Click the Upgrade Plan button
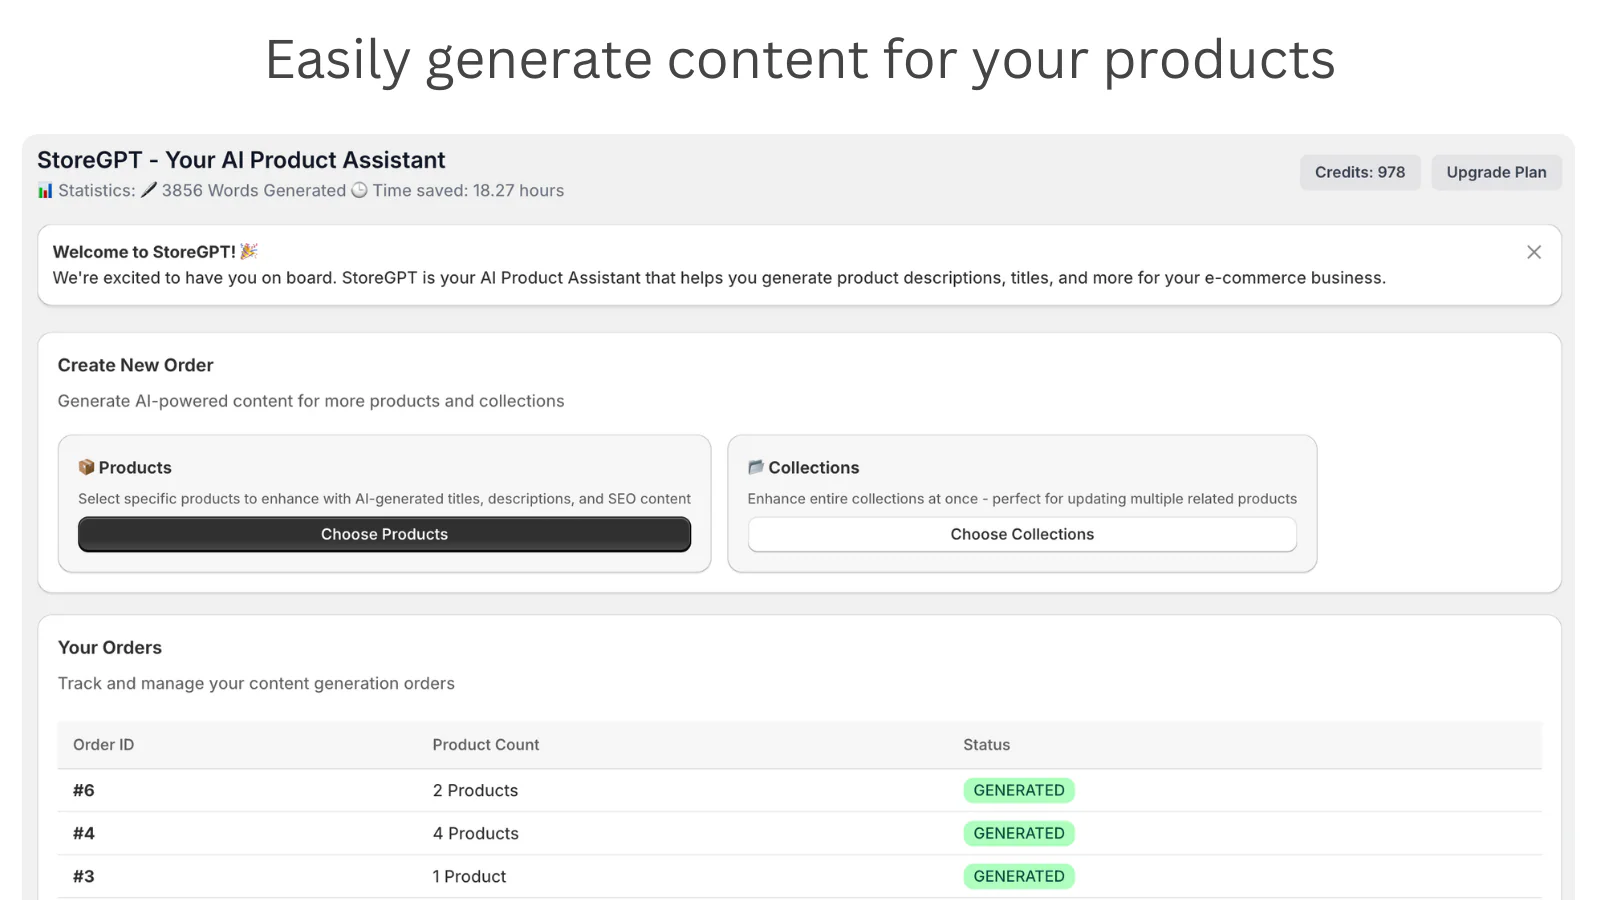Image resolution: width=1600 pixels, height=900 pixels. 1496,172
